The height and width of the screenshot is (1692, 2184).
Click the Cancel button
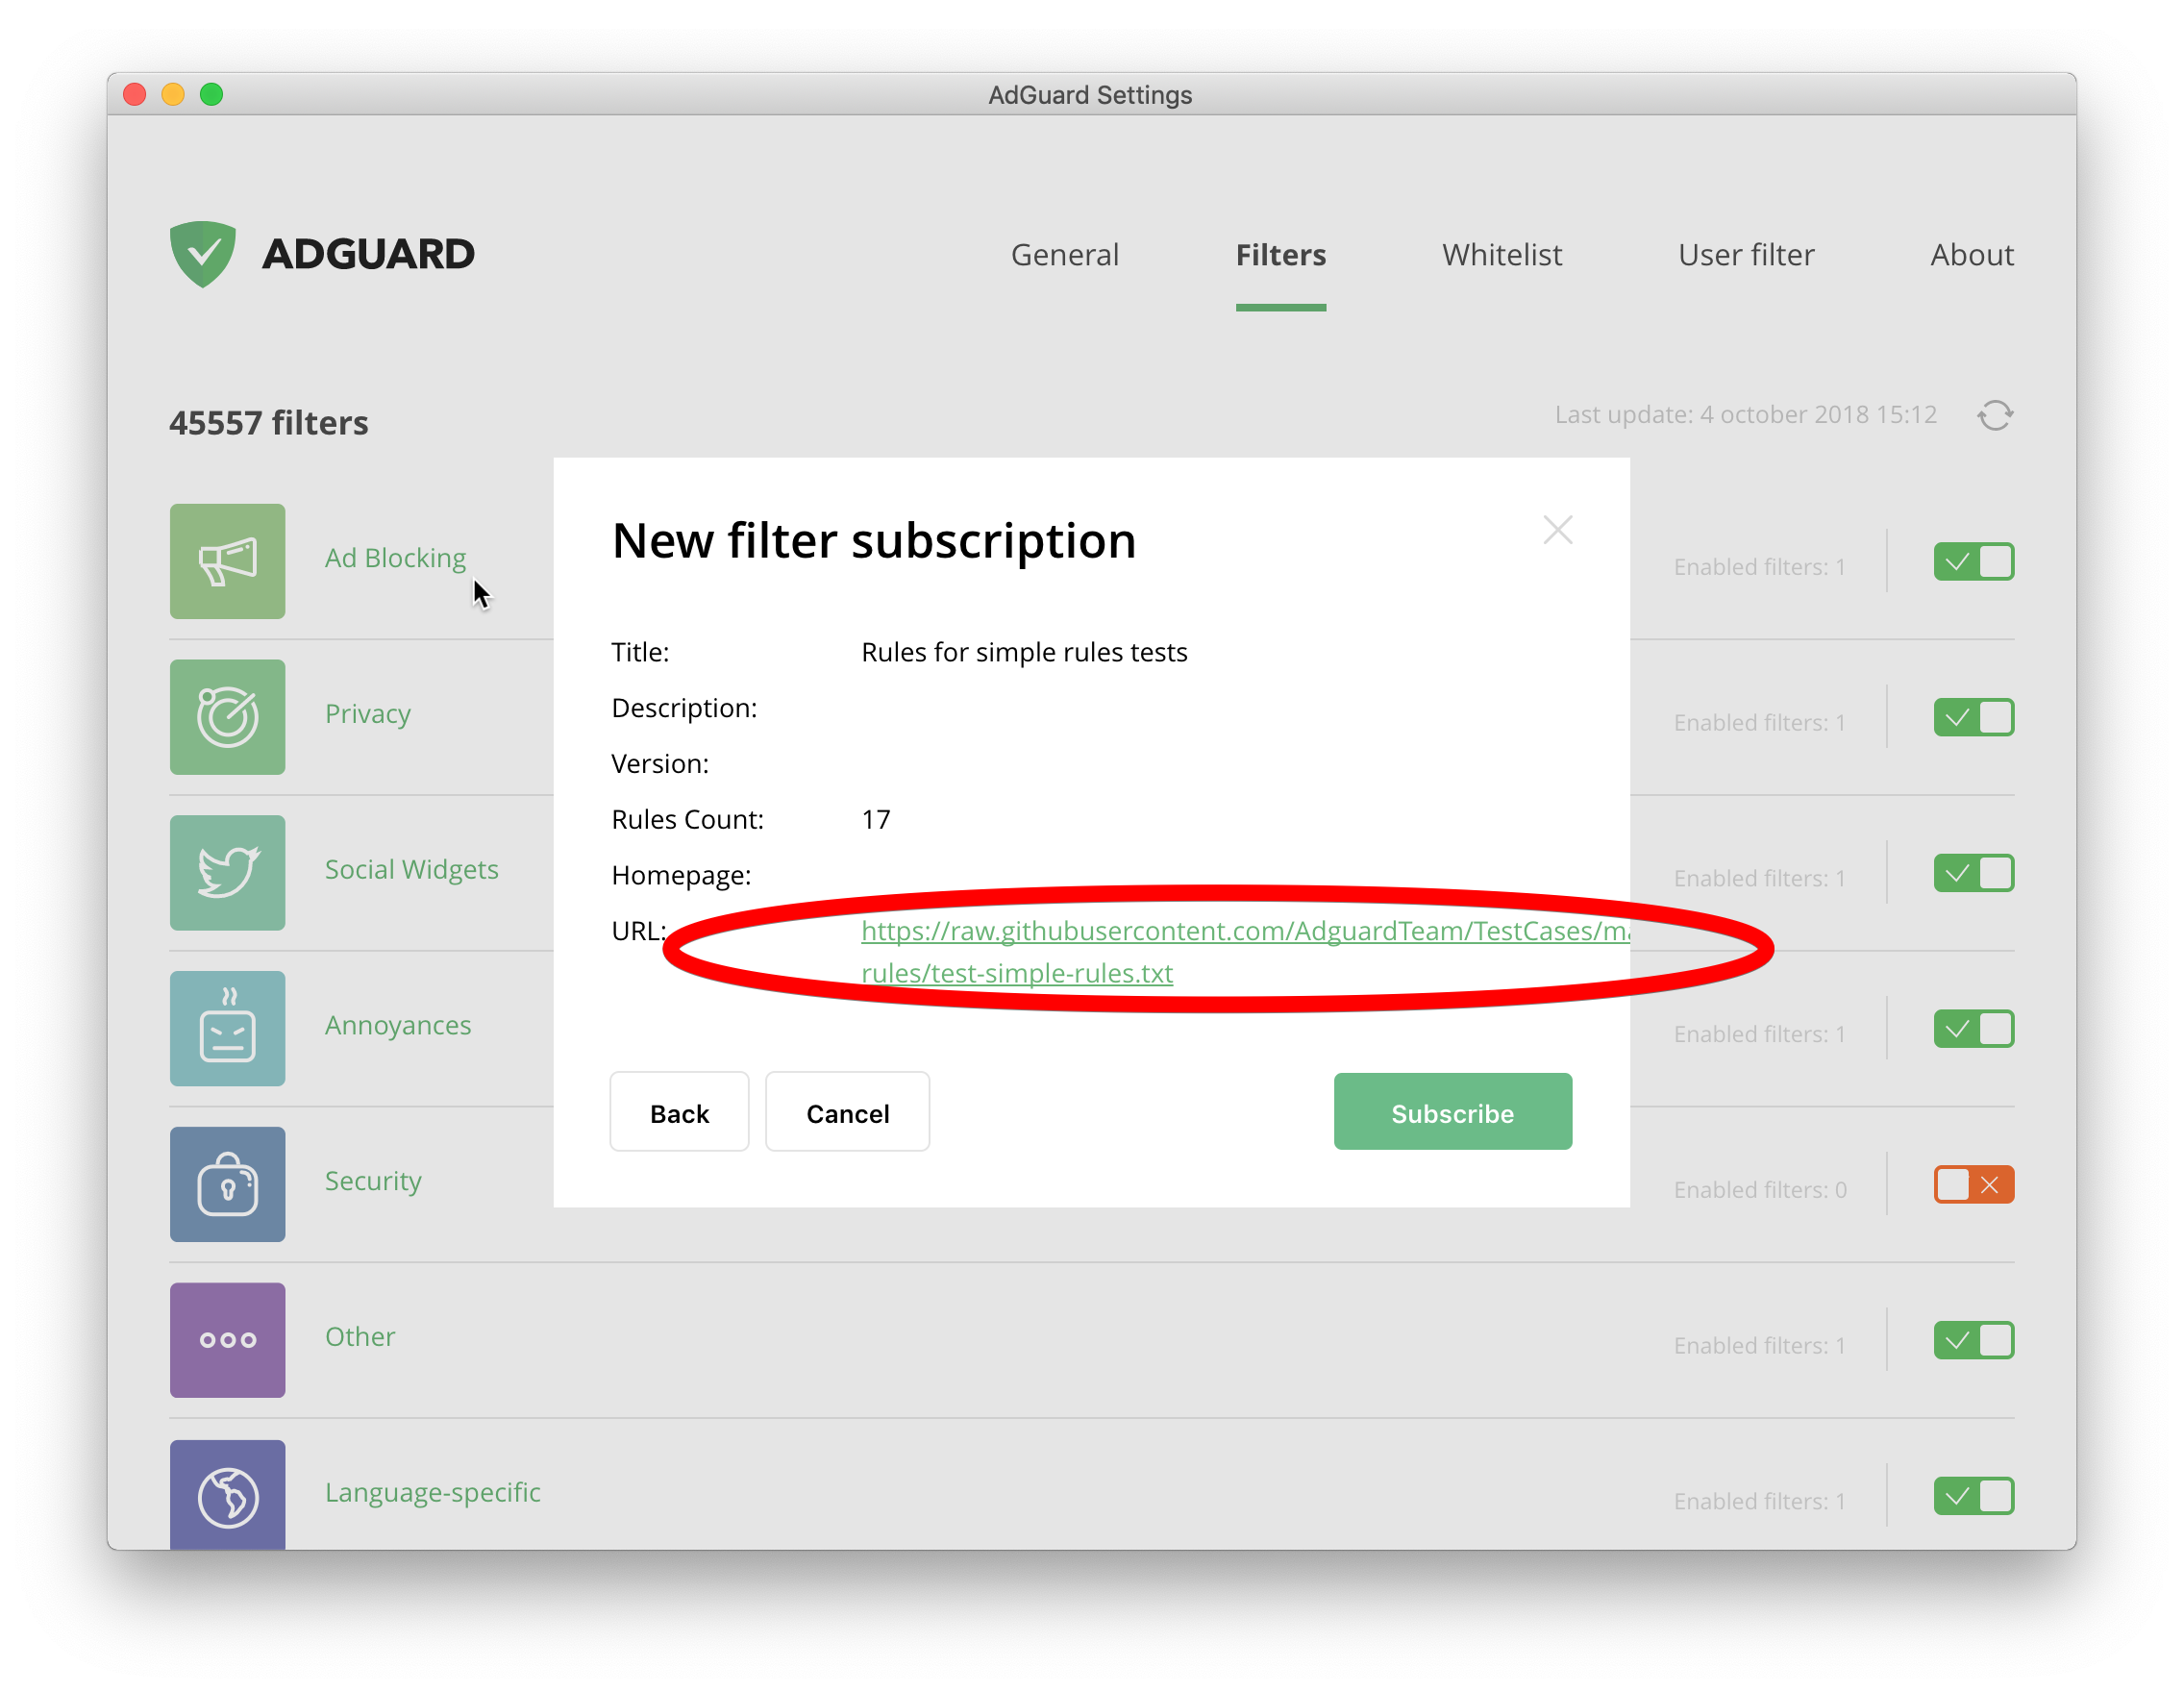tap(846, 1112)
